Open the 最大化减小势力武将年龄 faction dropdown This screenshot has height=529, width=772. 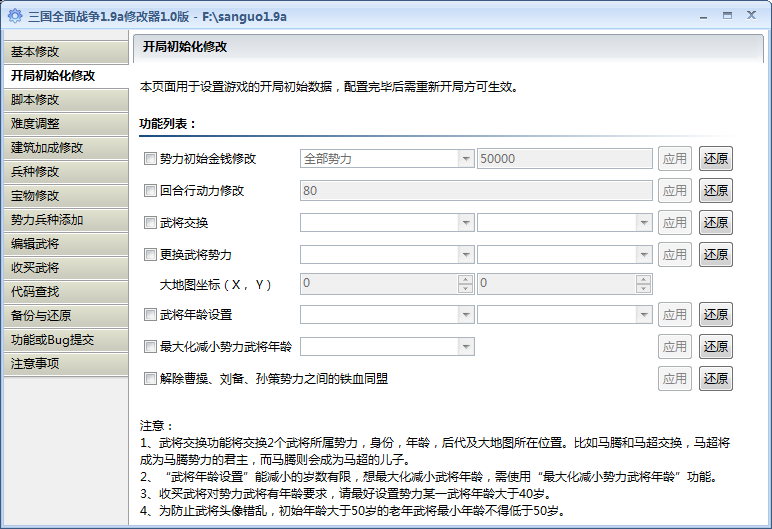pos(387,347)
